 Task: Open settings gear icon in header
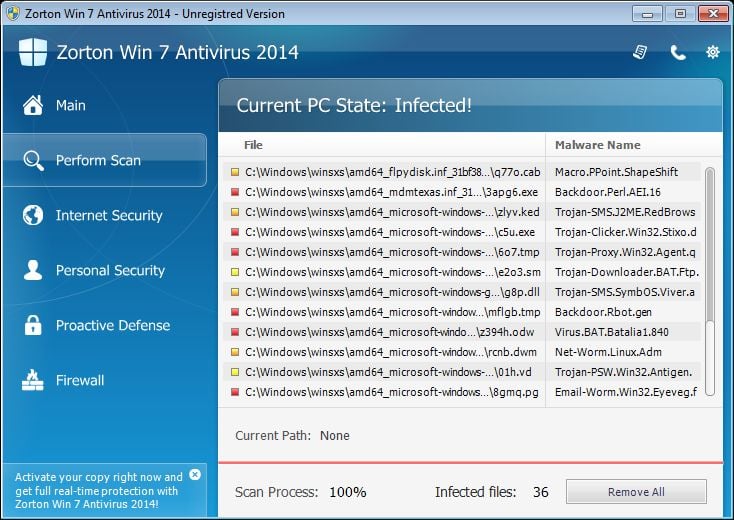(712, 52)
